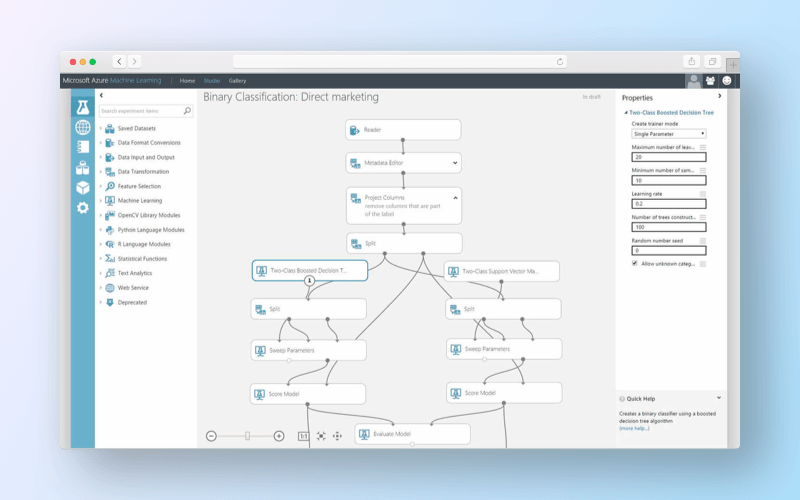Click the Saved Datasets module icon

pos(110,129)
